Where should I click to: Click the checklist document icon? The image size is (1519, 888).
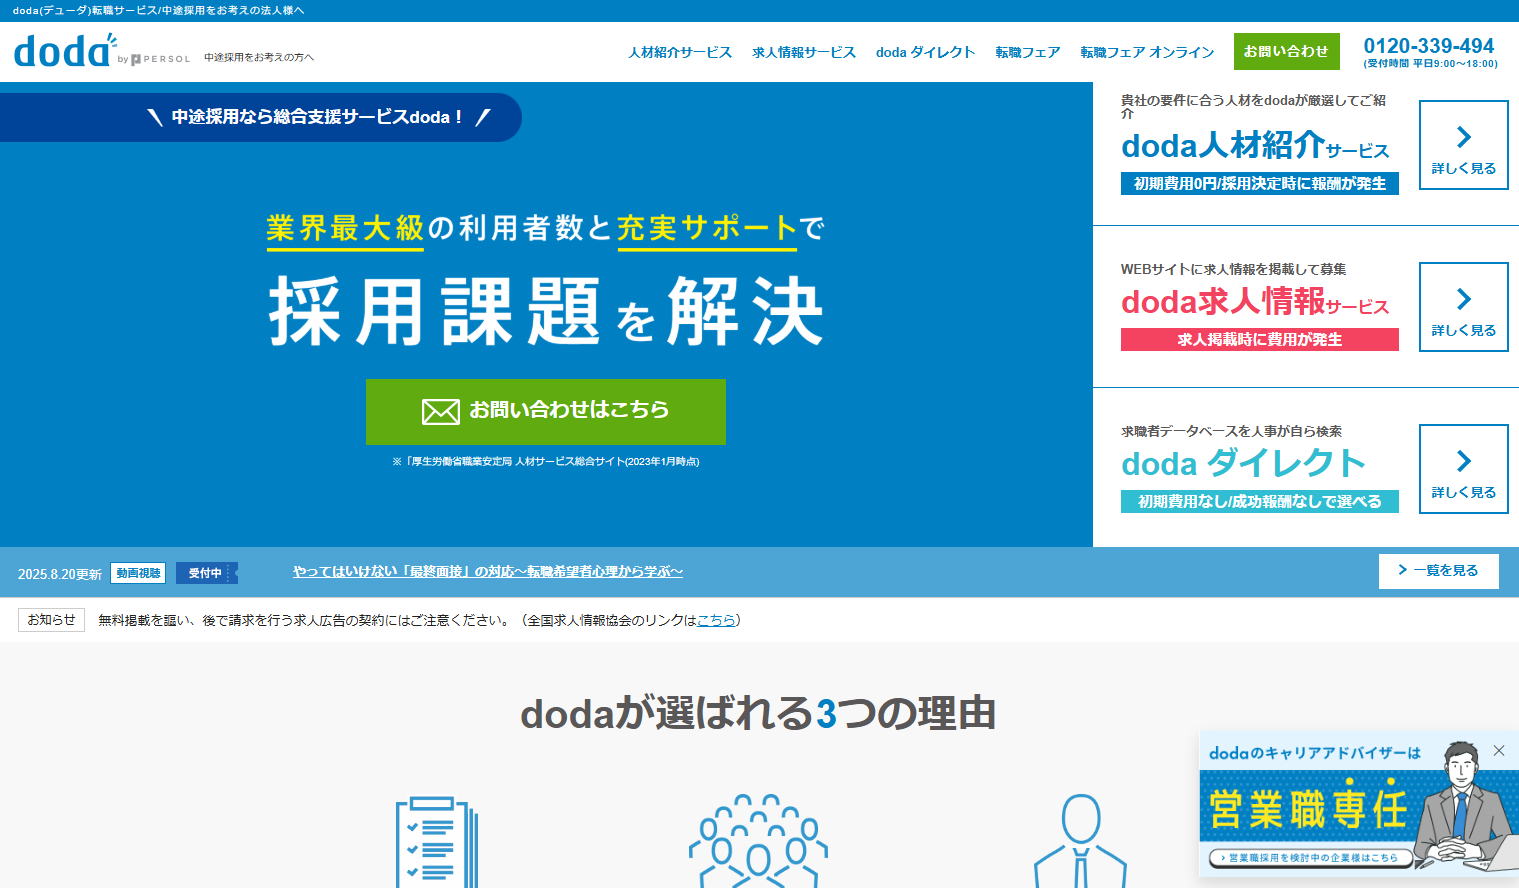click(x=437, y=842)
